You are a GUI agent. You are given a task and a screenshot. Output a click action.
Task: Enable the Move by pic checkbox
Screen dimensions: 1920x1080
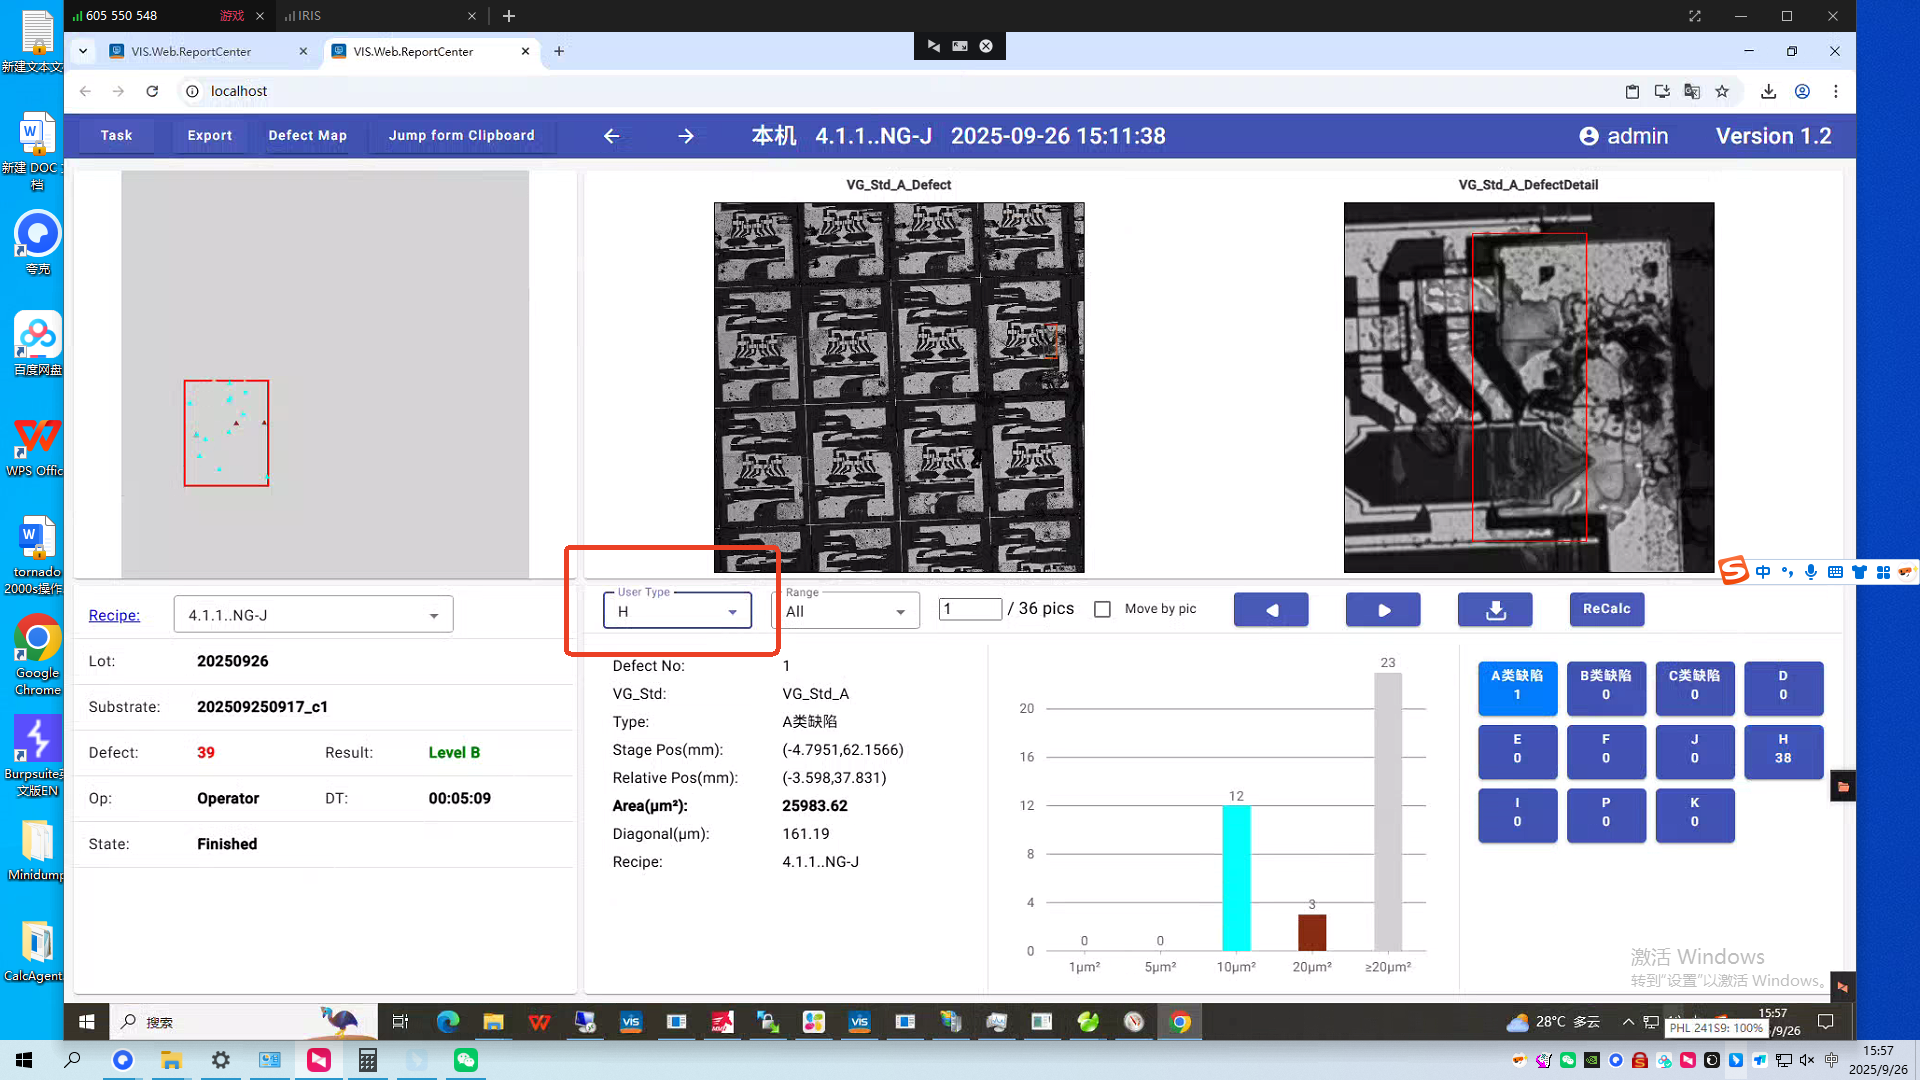pyautogui.click(x=1102, y=609)
